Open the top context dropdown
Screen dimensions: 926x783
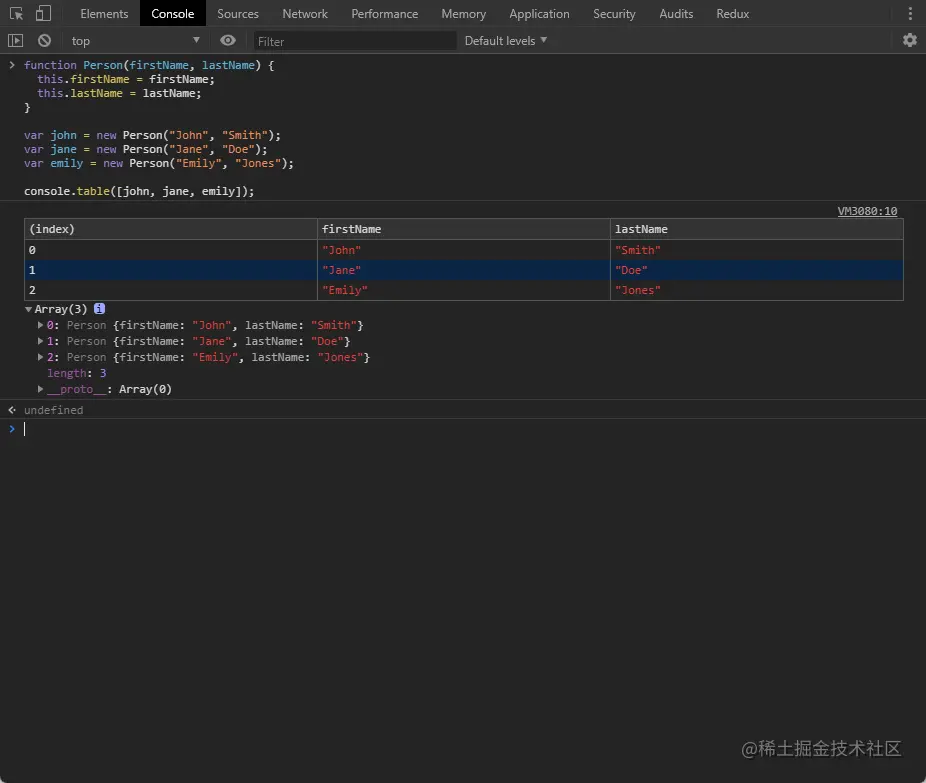coord(135,41)
